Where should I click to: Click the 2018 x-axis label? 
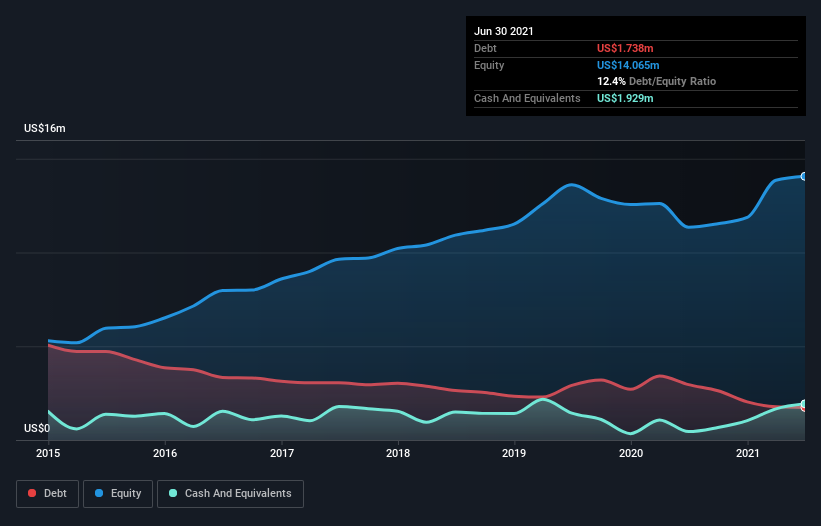click(x=398, y=453)
